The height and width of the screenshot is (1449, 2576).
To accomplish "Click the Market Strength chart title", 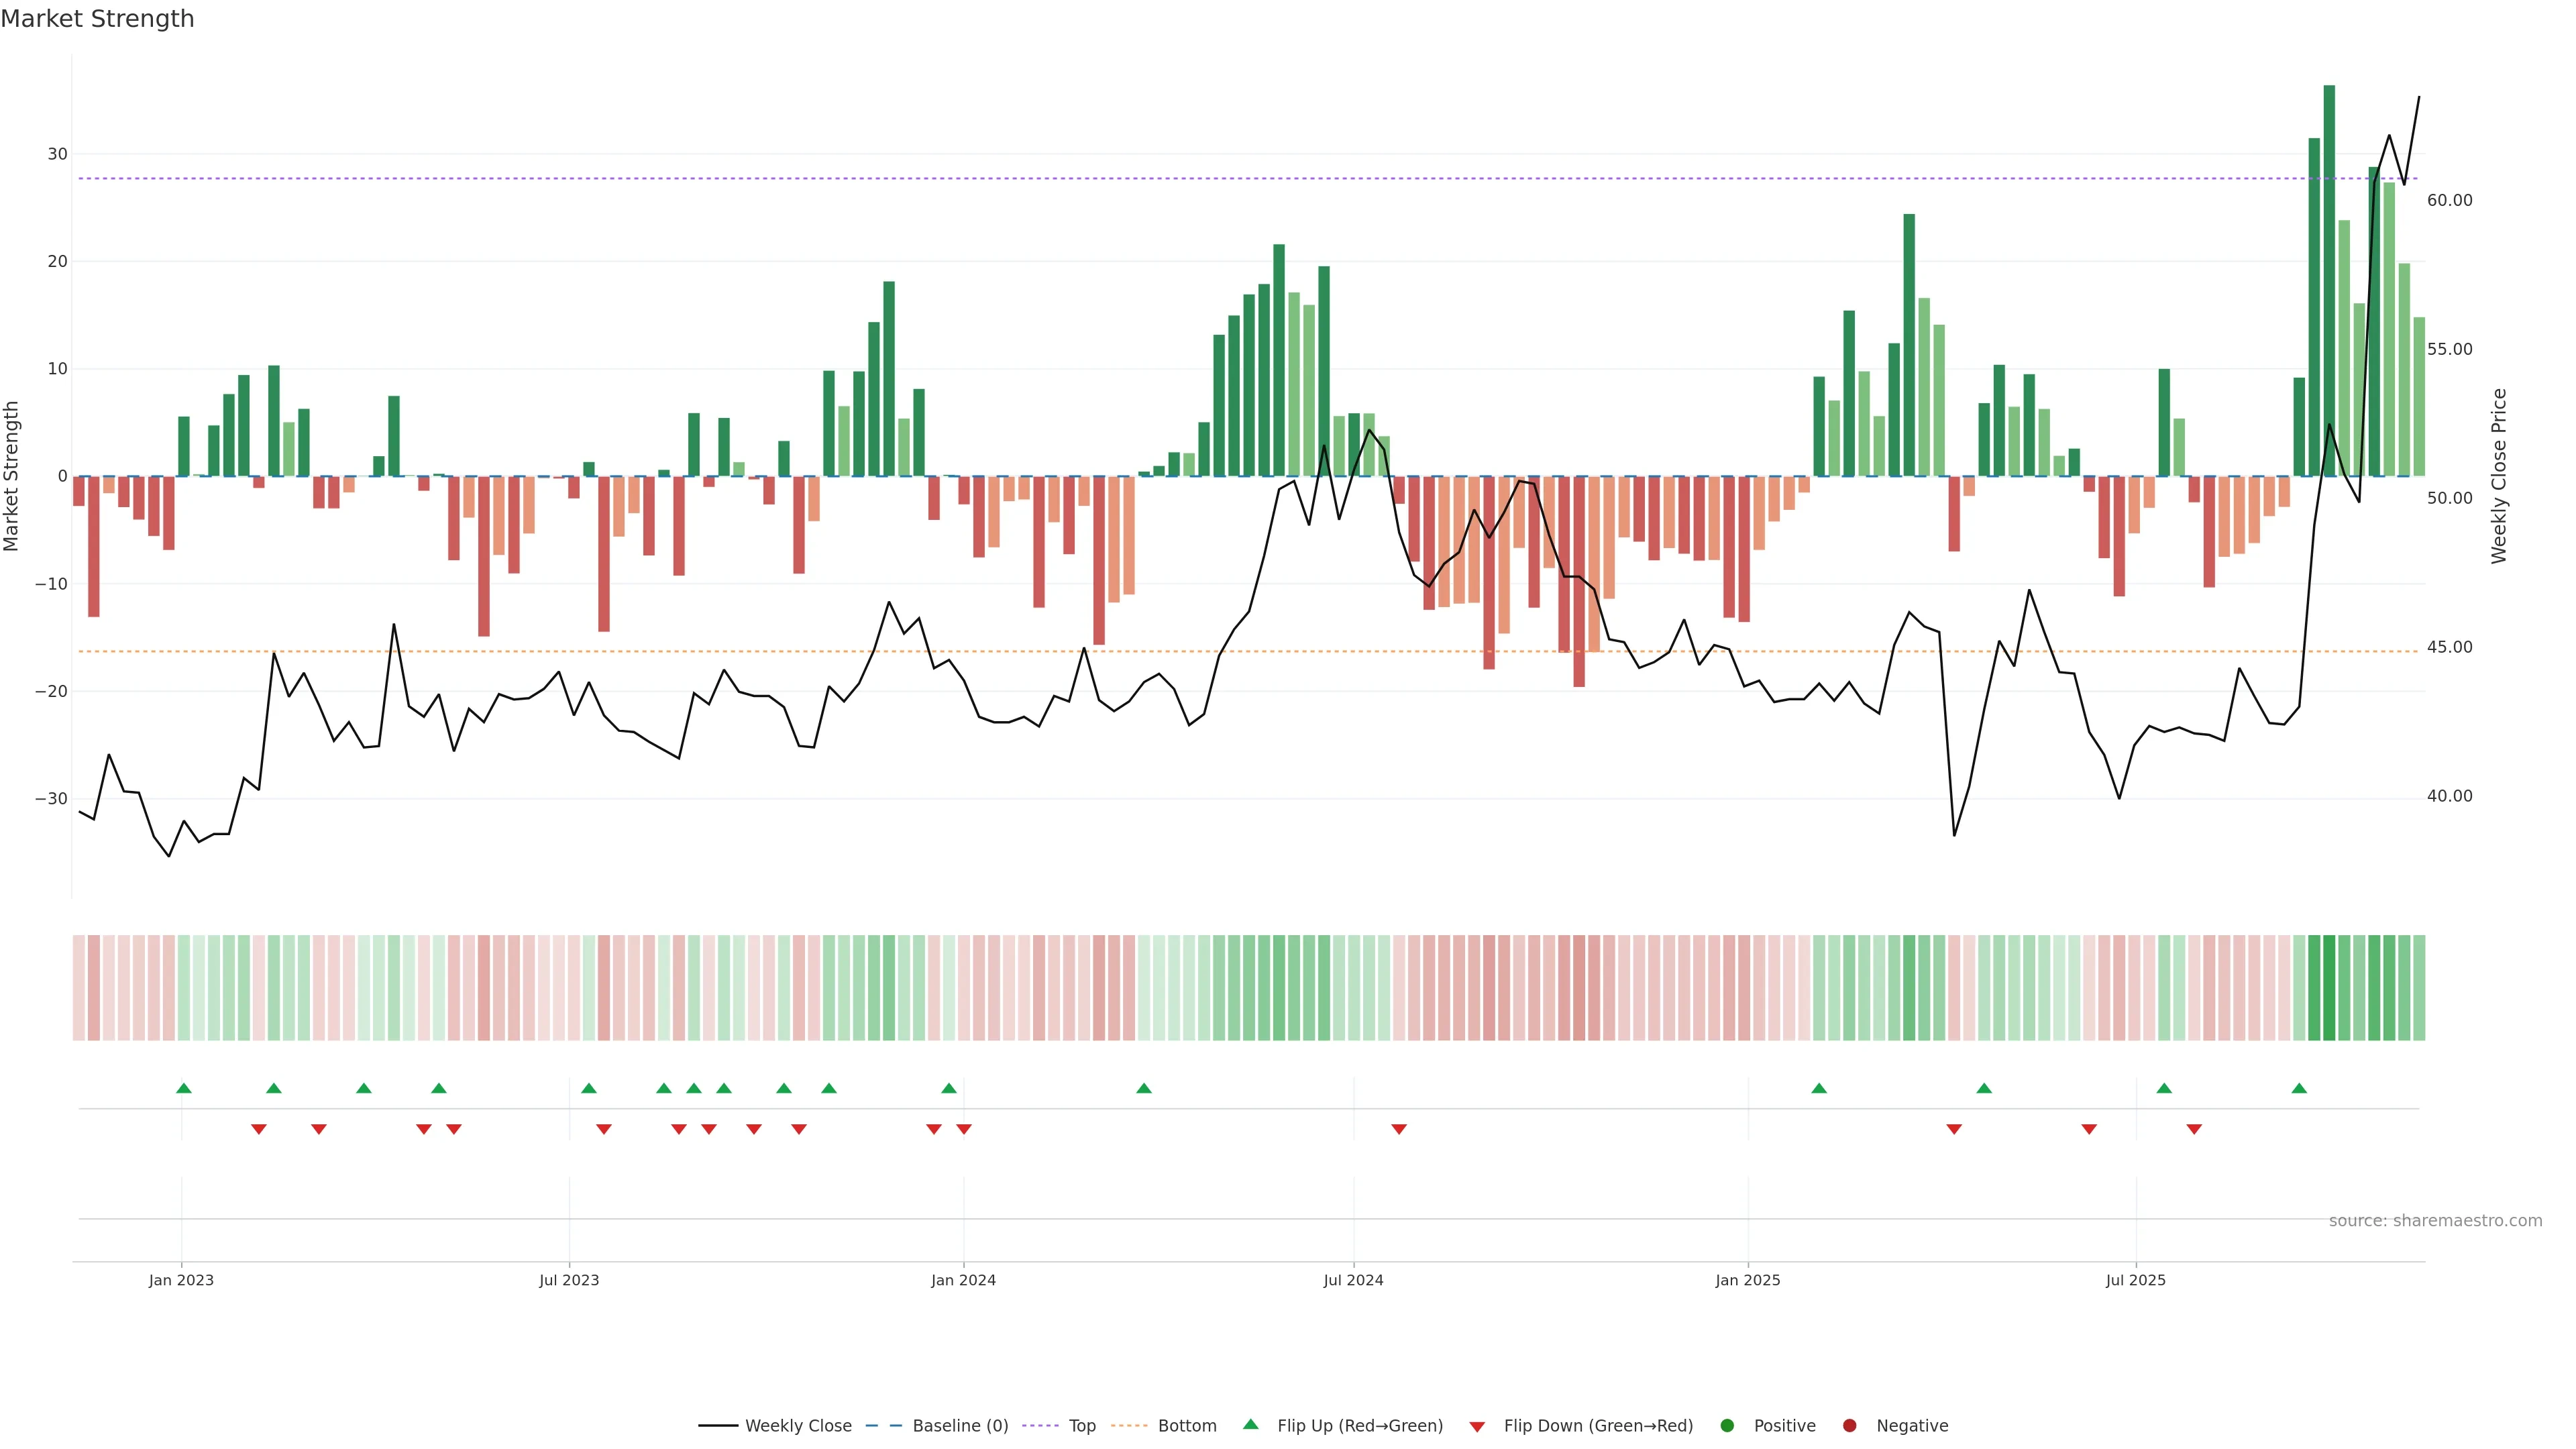I will tap(97, 19).
